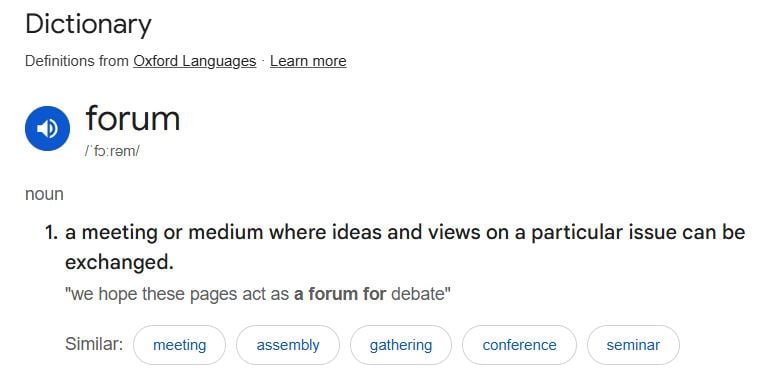Follow the Learn more link
This screenshot has height=376, width=770.
(x=308, y=61)
